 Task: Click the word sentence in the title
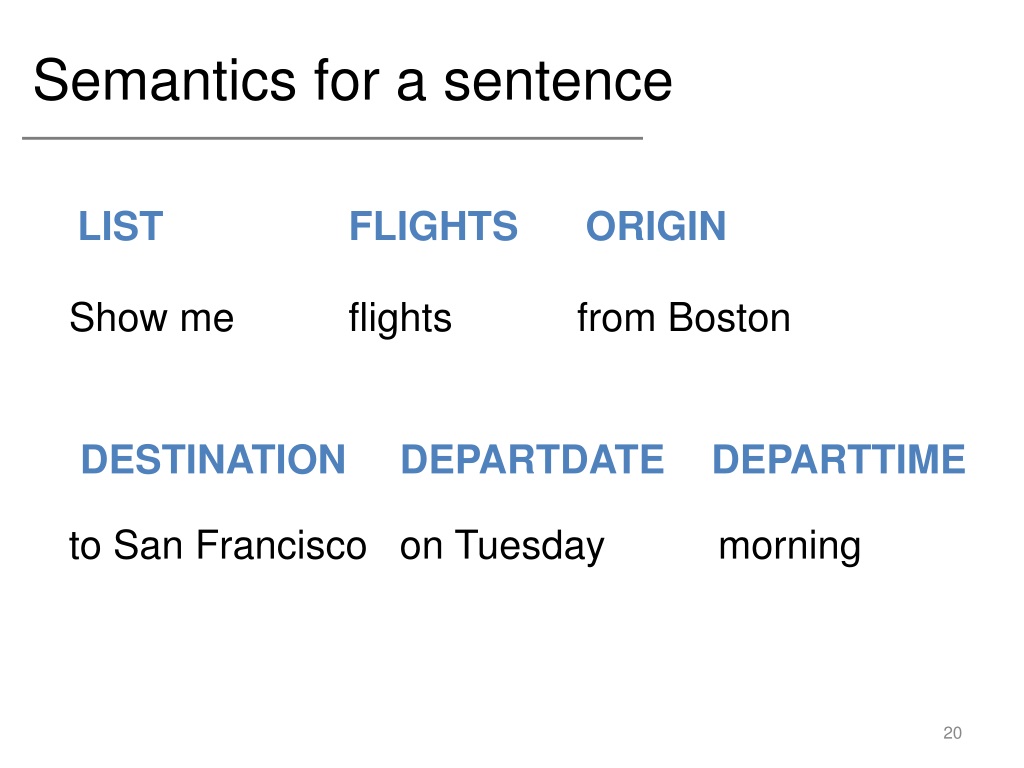(x=558, y=82)
